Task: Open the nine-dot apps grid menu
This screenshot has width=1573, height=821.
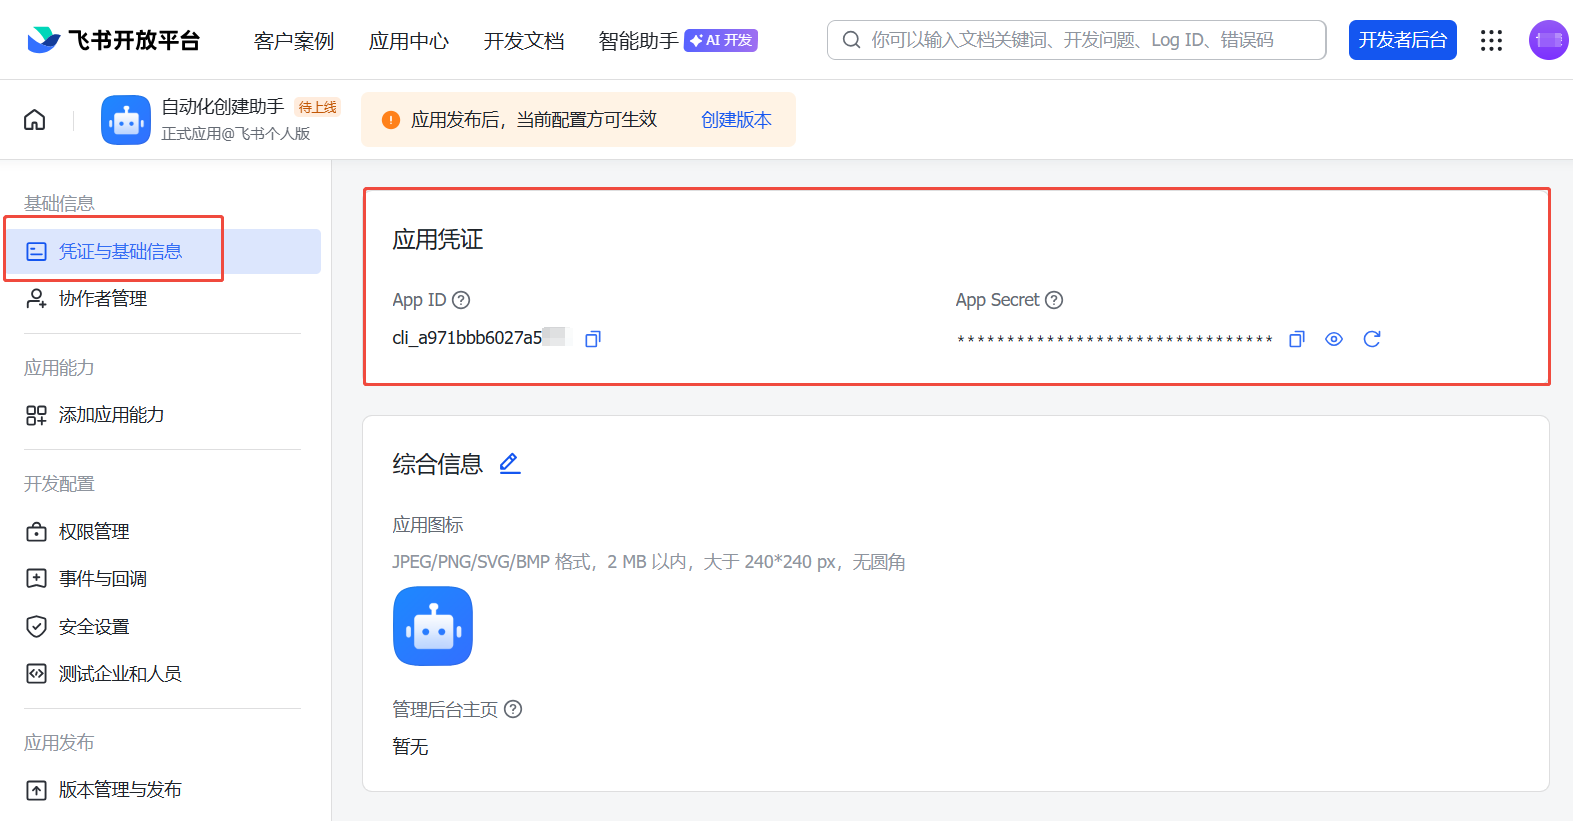Action: (x=1491, y=40)
